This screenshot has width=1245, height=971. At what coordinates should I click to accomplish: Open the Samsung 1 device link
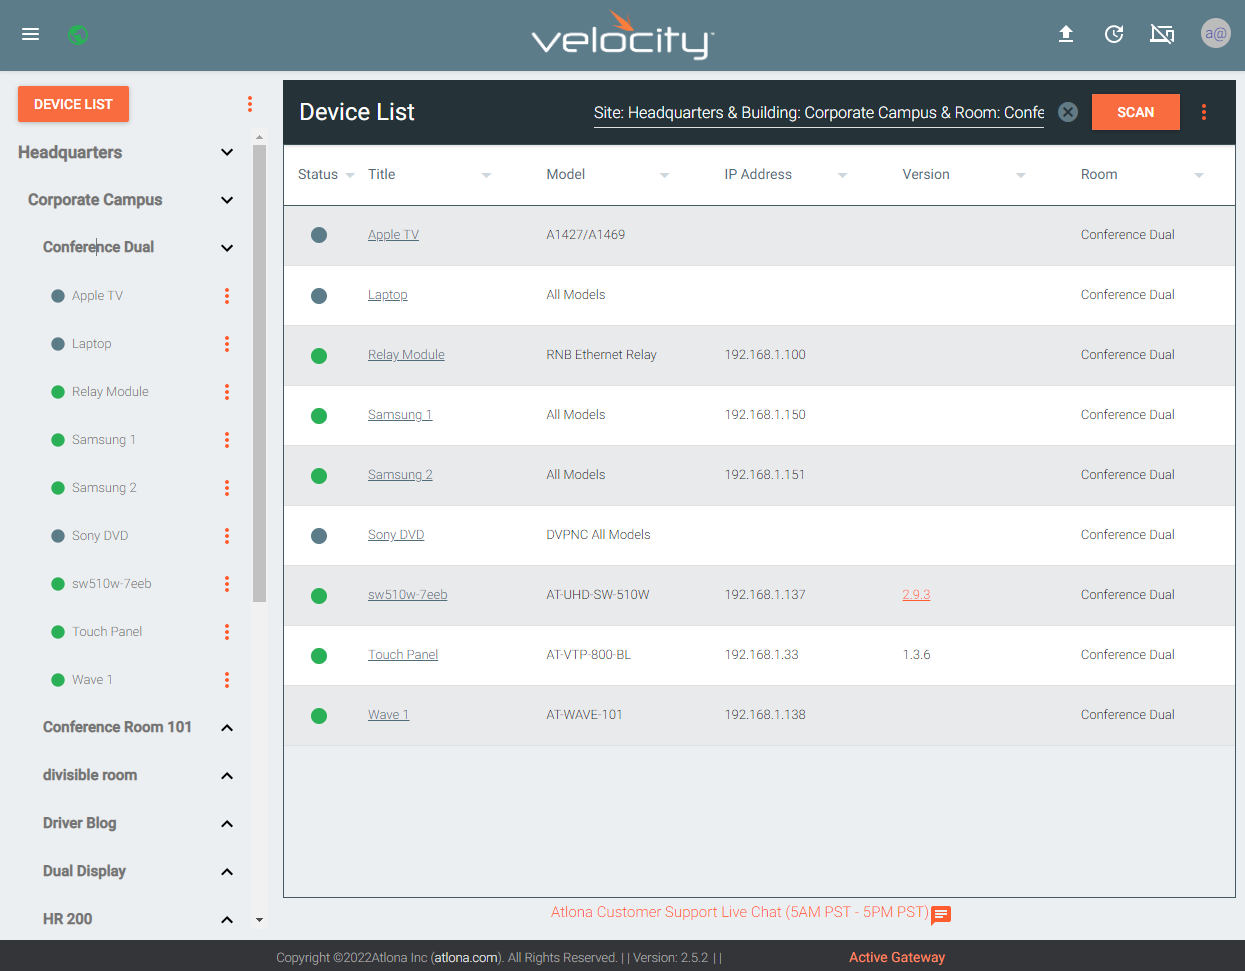coord(400,415)
